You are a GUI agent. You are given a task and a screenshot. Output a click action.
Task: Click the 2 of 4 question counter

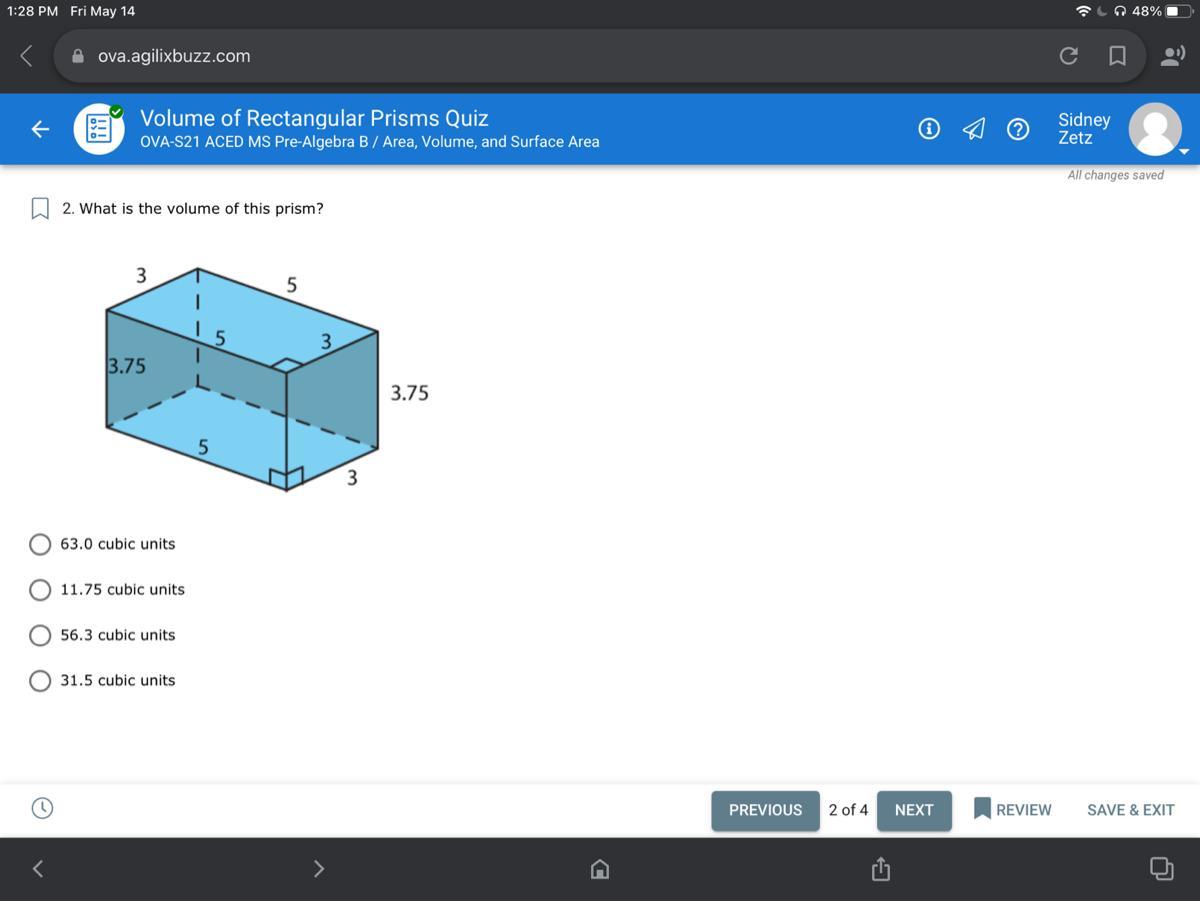[848, 810]
